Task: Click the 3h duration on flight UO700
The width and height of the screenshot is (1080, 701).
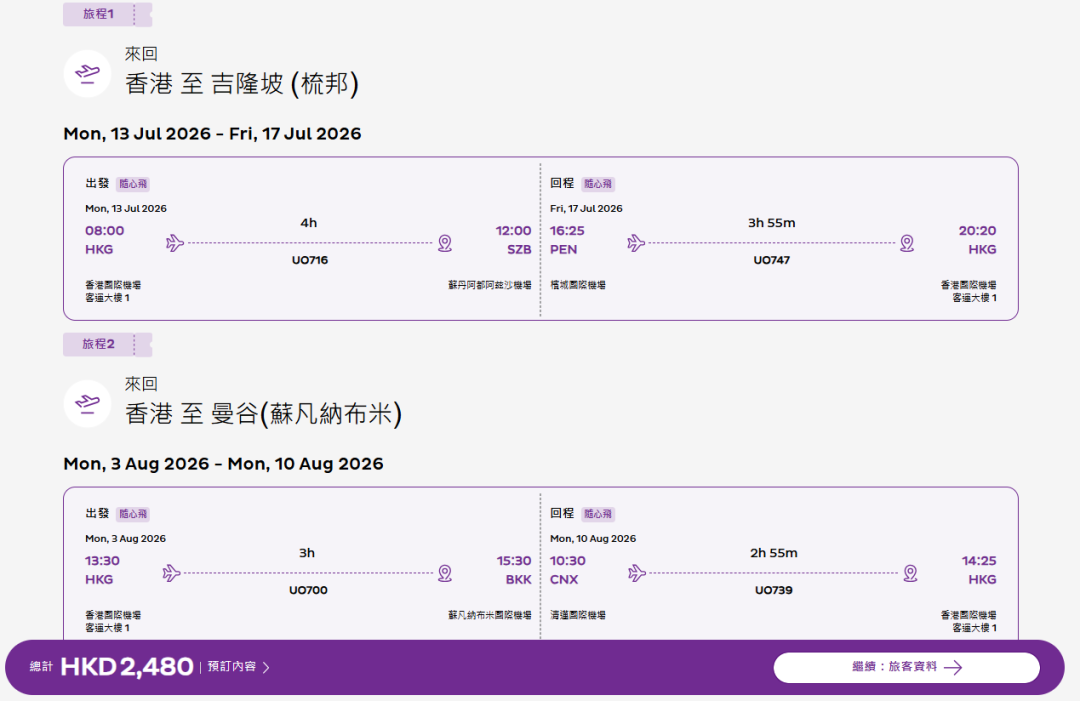Action: pos(307,553)
